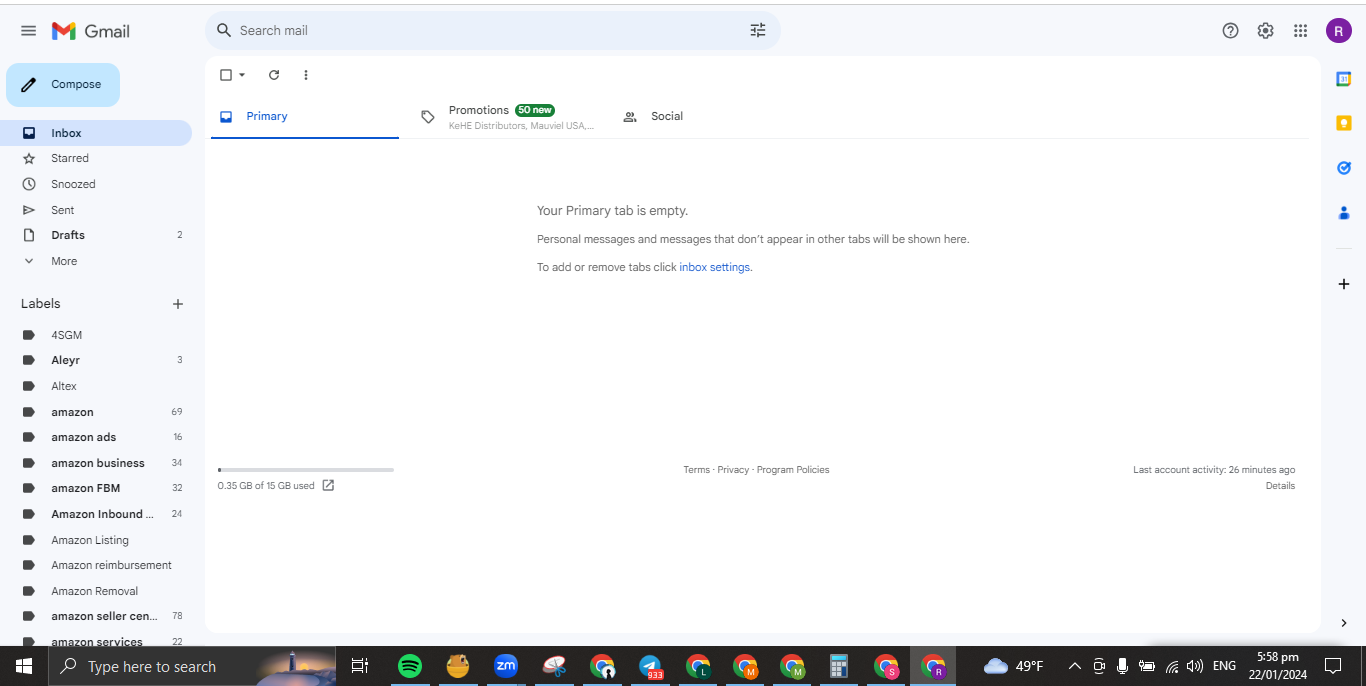Get add-ons with side panel plus

[1344, 284]
